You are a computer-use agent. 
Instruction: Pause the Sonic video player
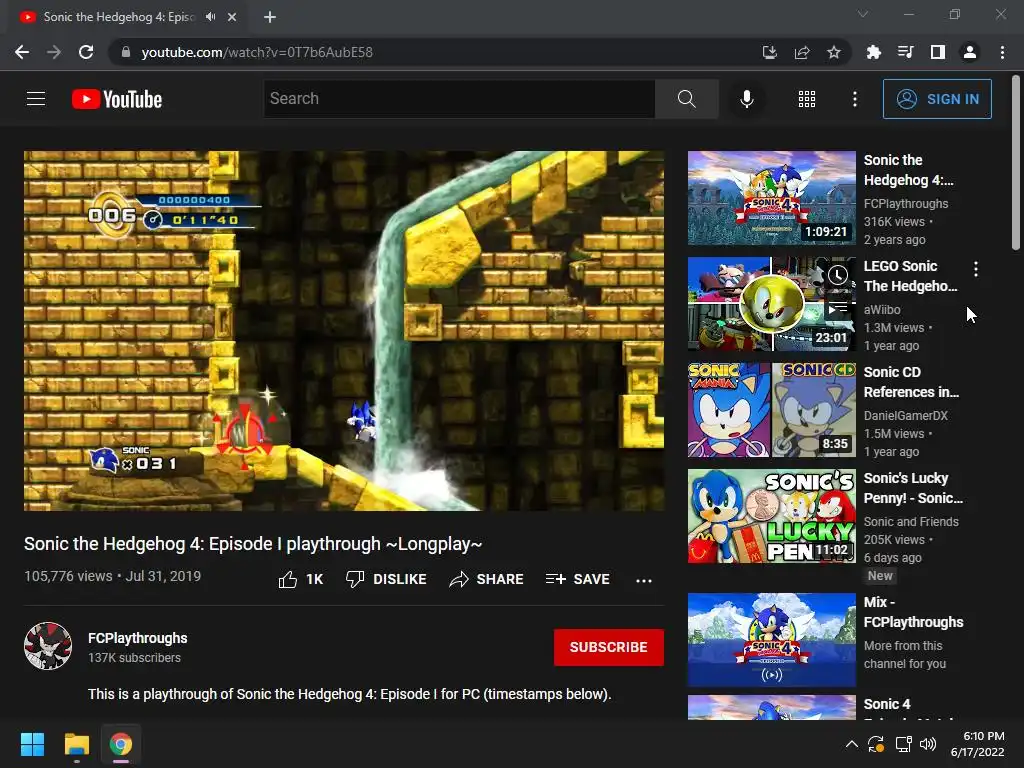point(344,330)
